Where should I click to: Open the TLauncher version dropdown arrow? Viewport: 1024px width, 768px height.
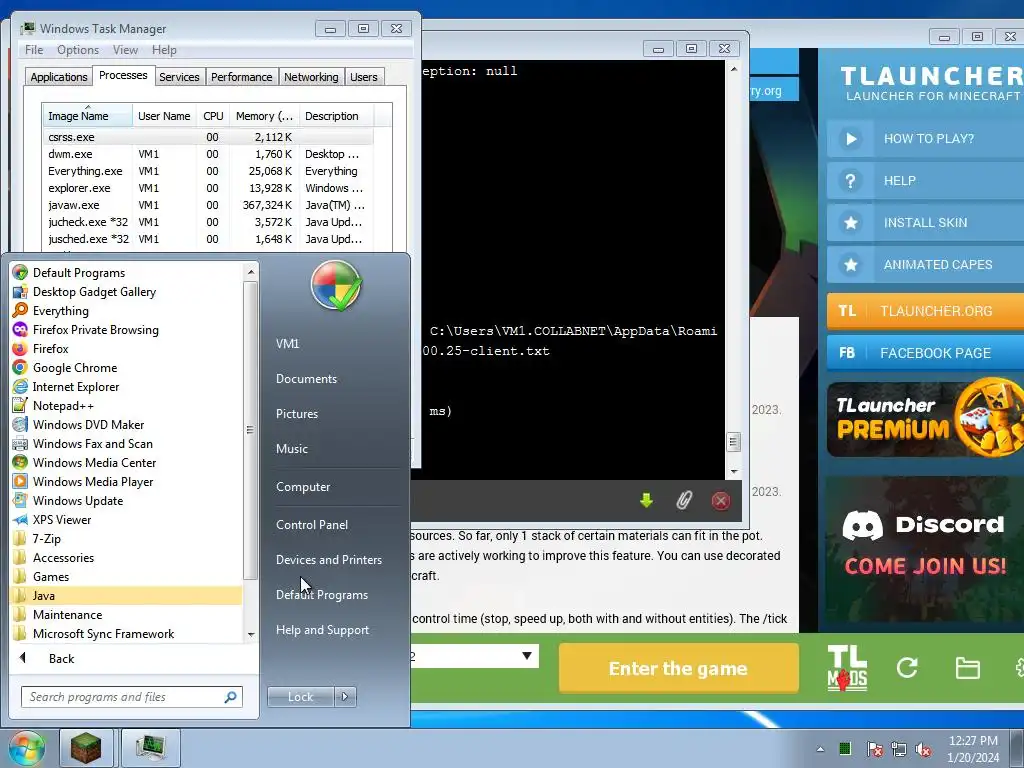pos(527,656)
